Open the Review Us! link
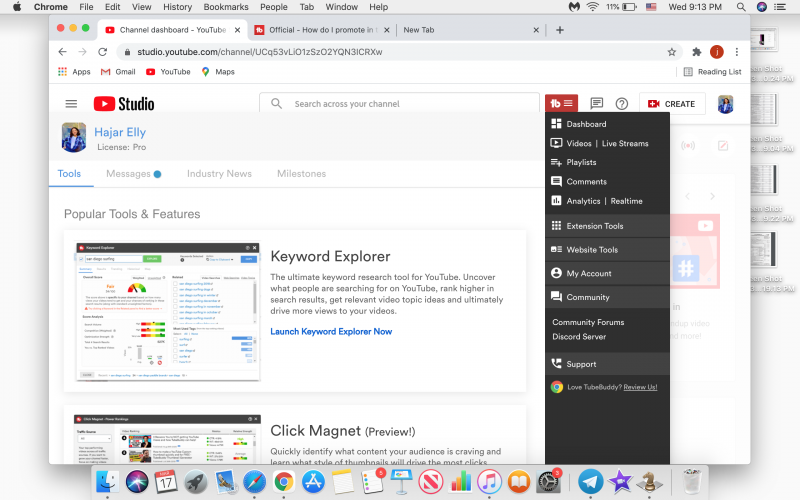The width and height of the screenshot is (800, 500). (x=640, y=387)
